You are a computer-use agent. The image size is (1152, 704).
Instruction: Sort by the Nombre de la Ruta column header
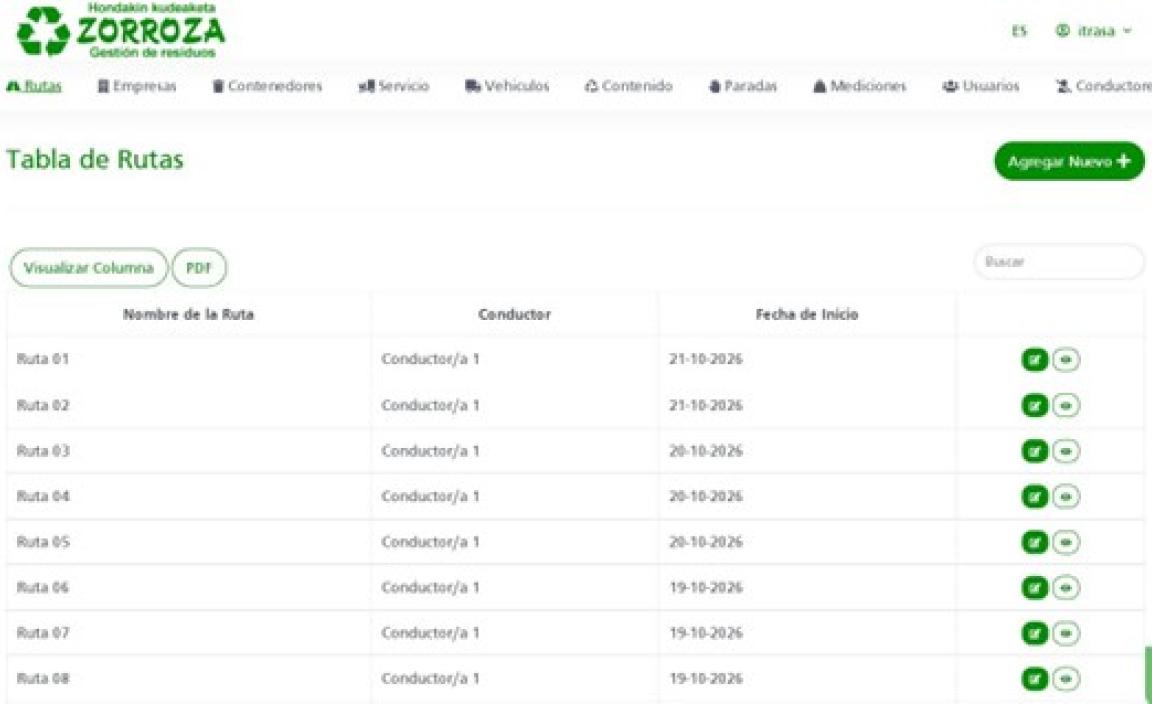coord(188,315)
